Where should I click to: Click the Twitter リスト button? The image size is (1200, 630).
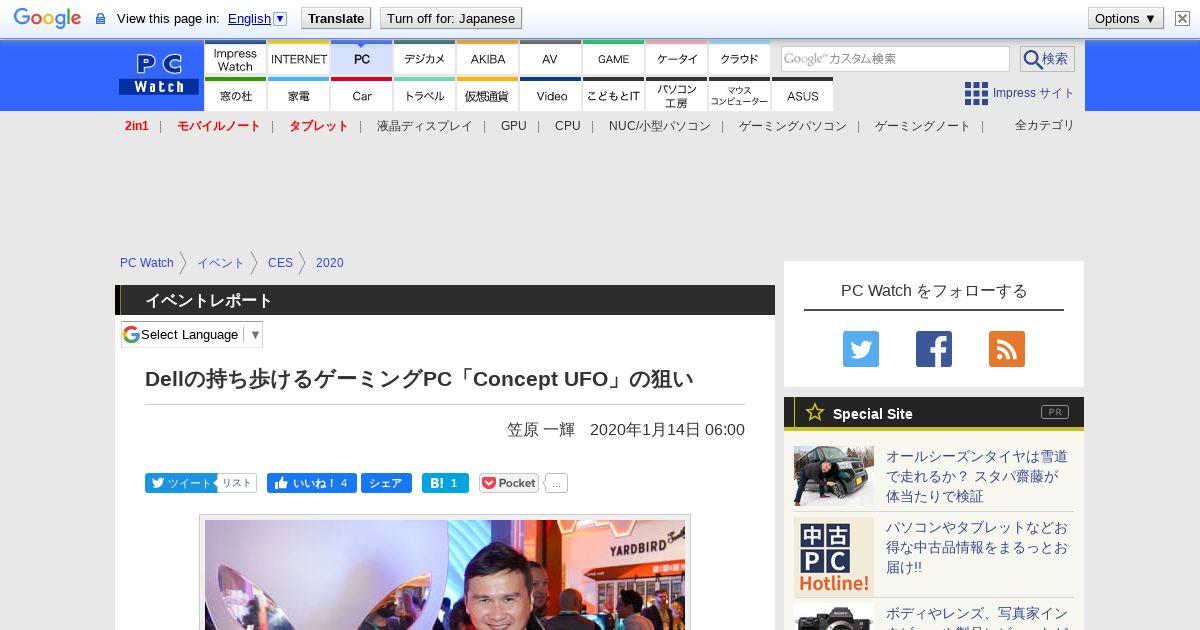(236, 483)
